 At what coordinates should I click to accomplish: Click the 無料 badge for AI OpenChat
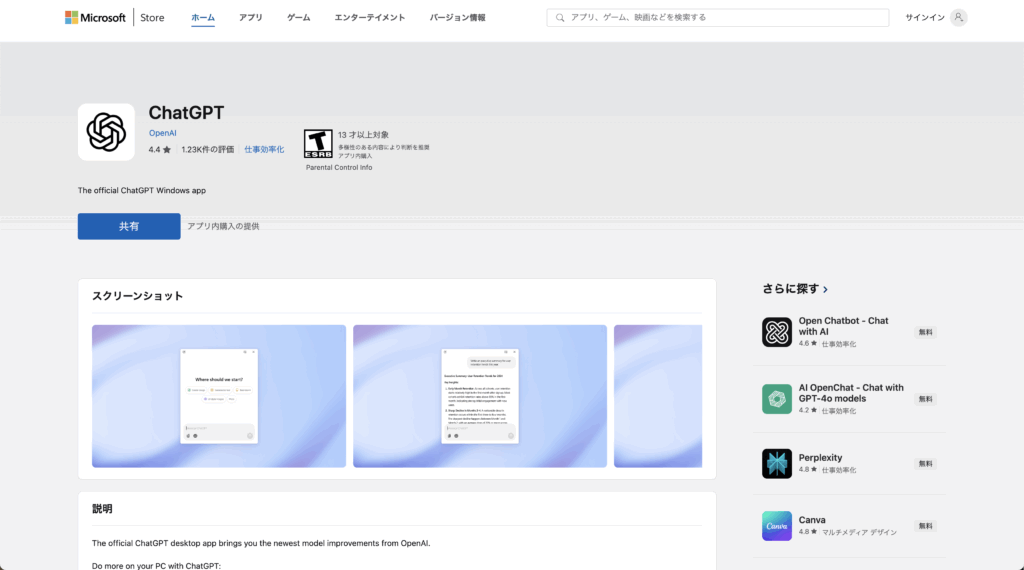click(x=925, y=399)
